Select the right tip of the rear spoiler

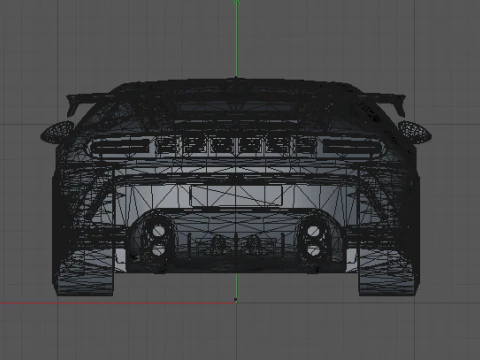[397, 105]
